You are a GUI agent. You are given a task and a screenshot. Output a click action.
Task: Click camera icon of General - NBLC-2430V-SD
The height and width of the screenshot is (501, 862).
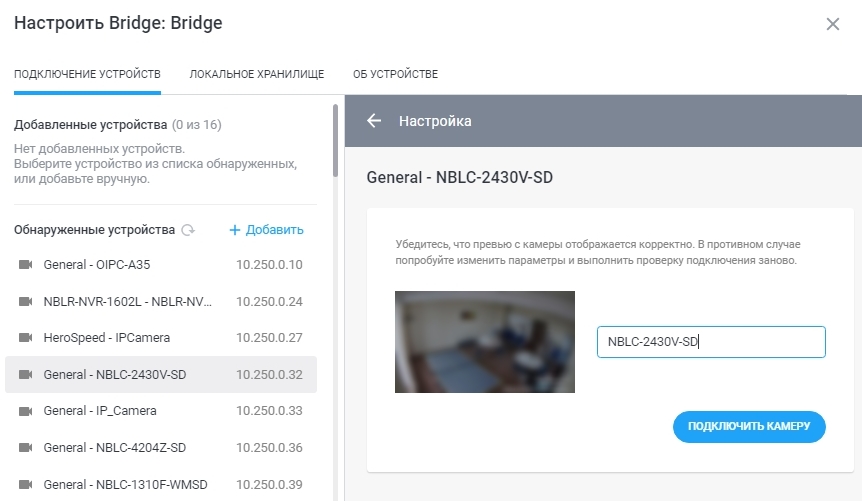(x=25, y=375)
